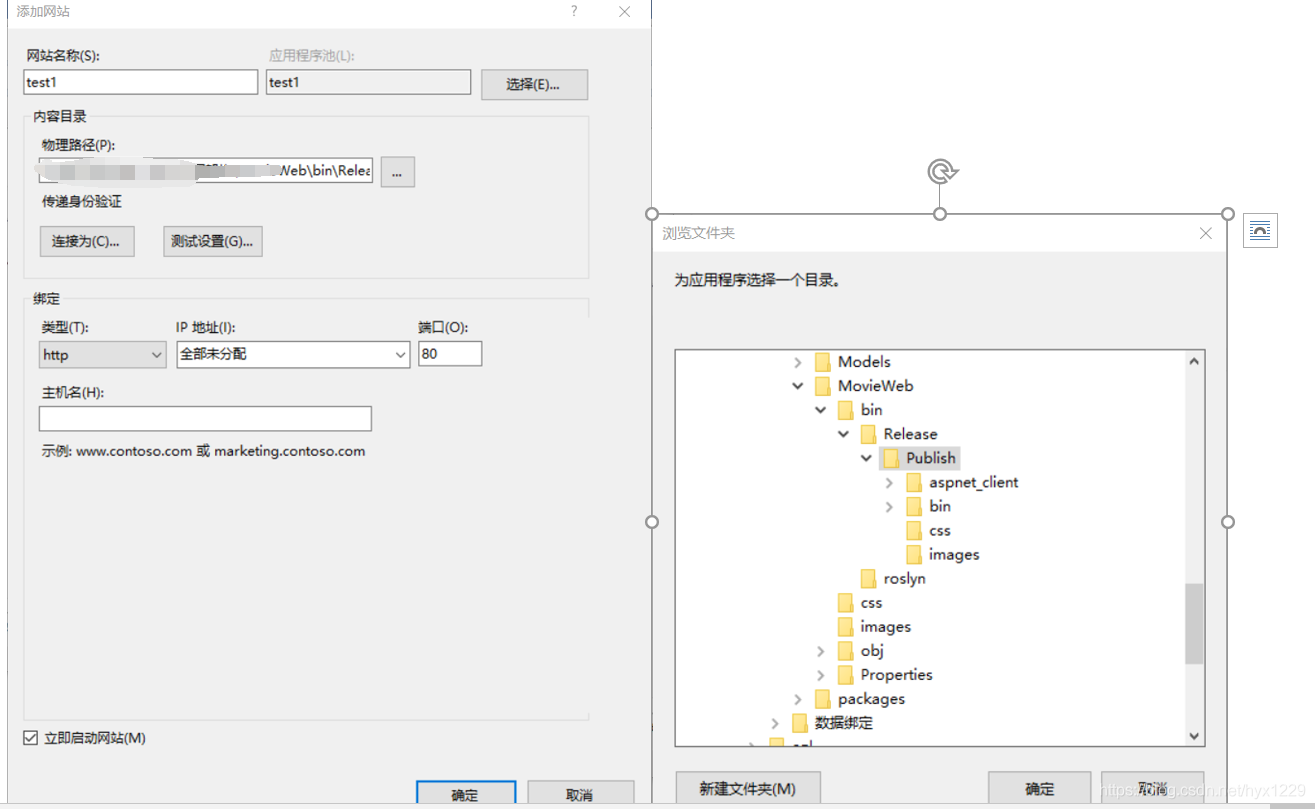Click the site name field containing test1
The height and width of the screenshot is (809, 1315).
tap(141, 82)
